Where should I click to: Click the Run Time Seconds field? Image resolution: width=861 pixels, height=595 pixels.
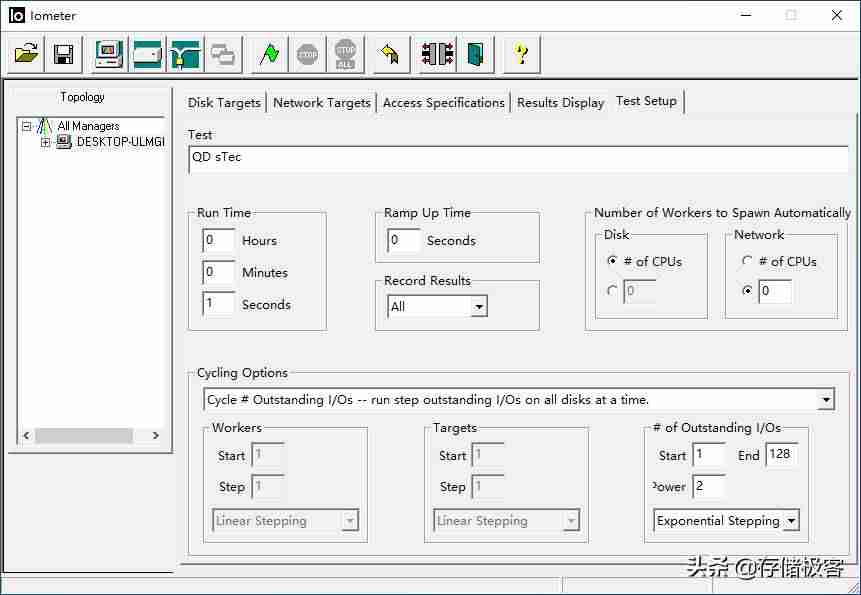(x=219, y=304)
